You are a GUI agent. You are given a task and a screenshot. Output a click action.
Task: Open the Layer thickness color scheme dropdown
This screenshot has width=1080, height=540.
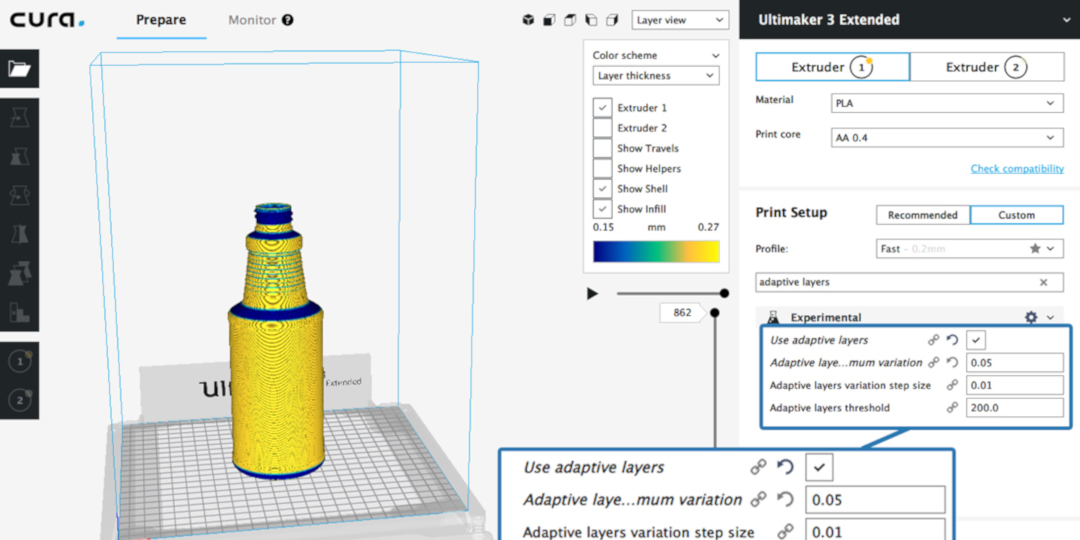click(656, 76)
